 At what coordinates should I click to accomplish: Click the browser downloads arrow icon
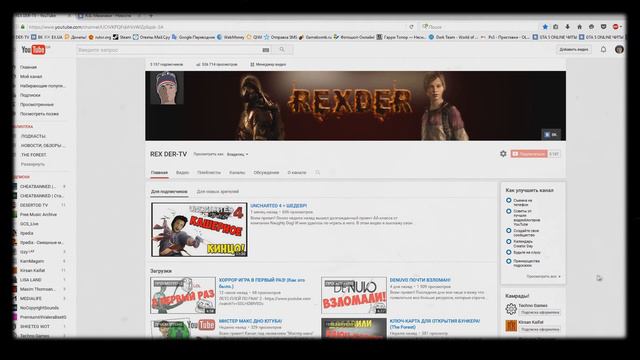(567, 27)
